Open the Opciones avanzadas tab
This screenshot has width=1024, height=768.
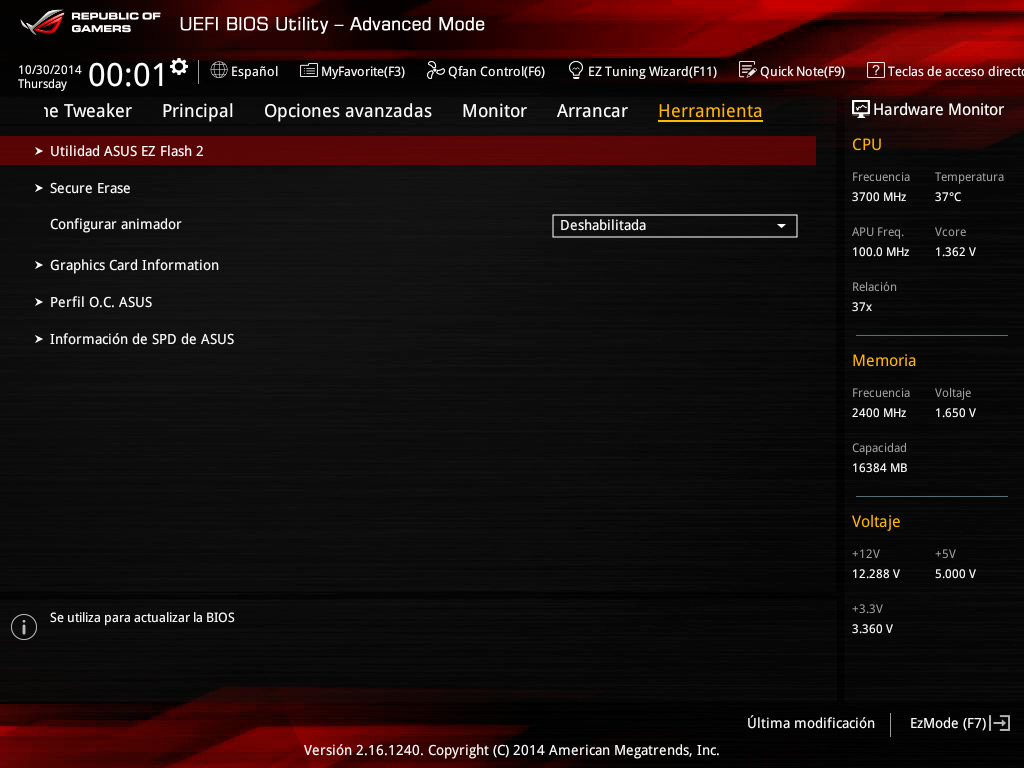tap(348, 111)
